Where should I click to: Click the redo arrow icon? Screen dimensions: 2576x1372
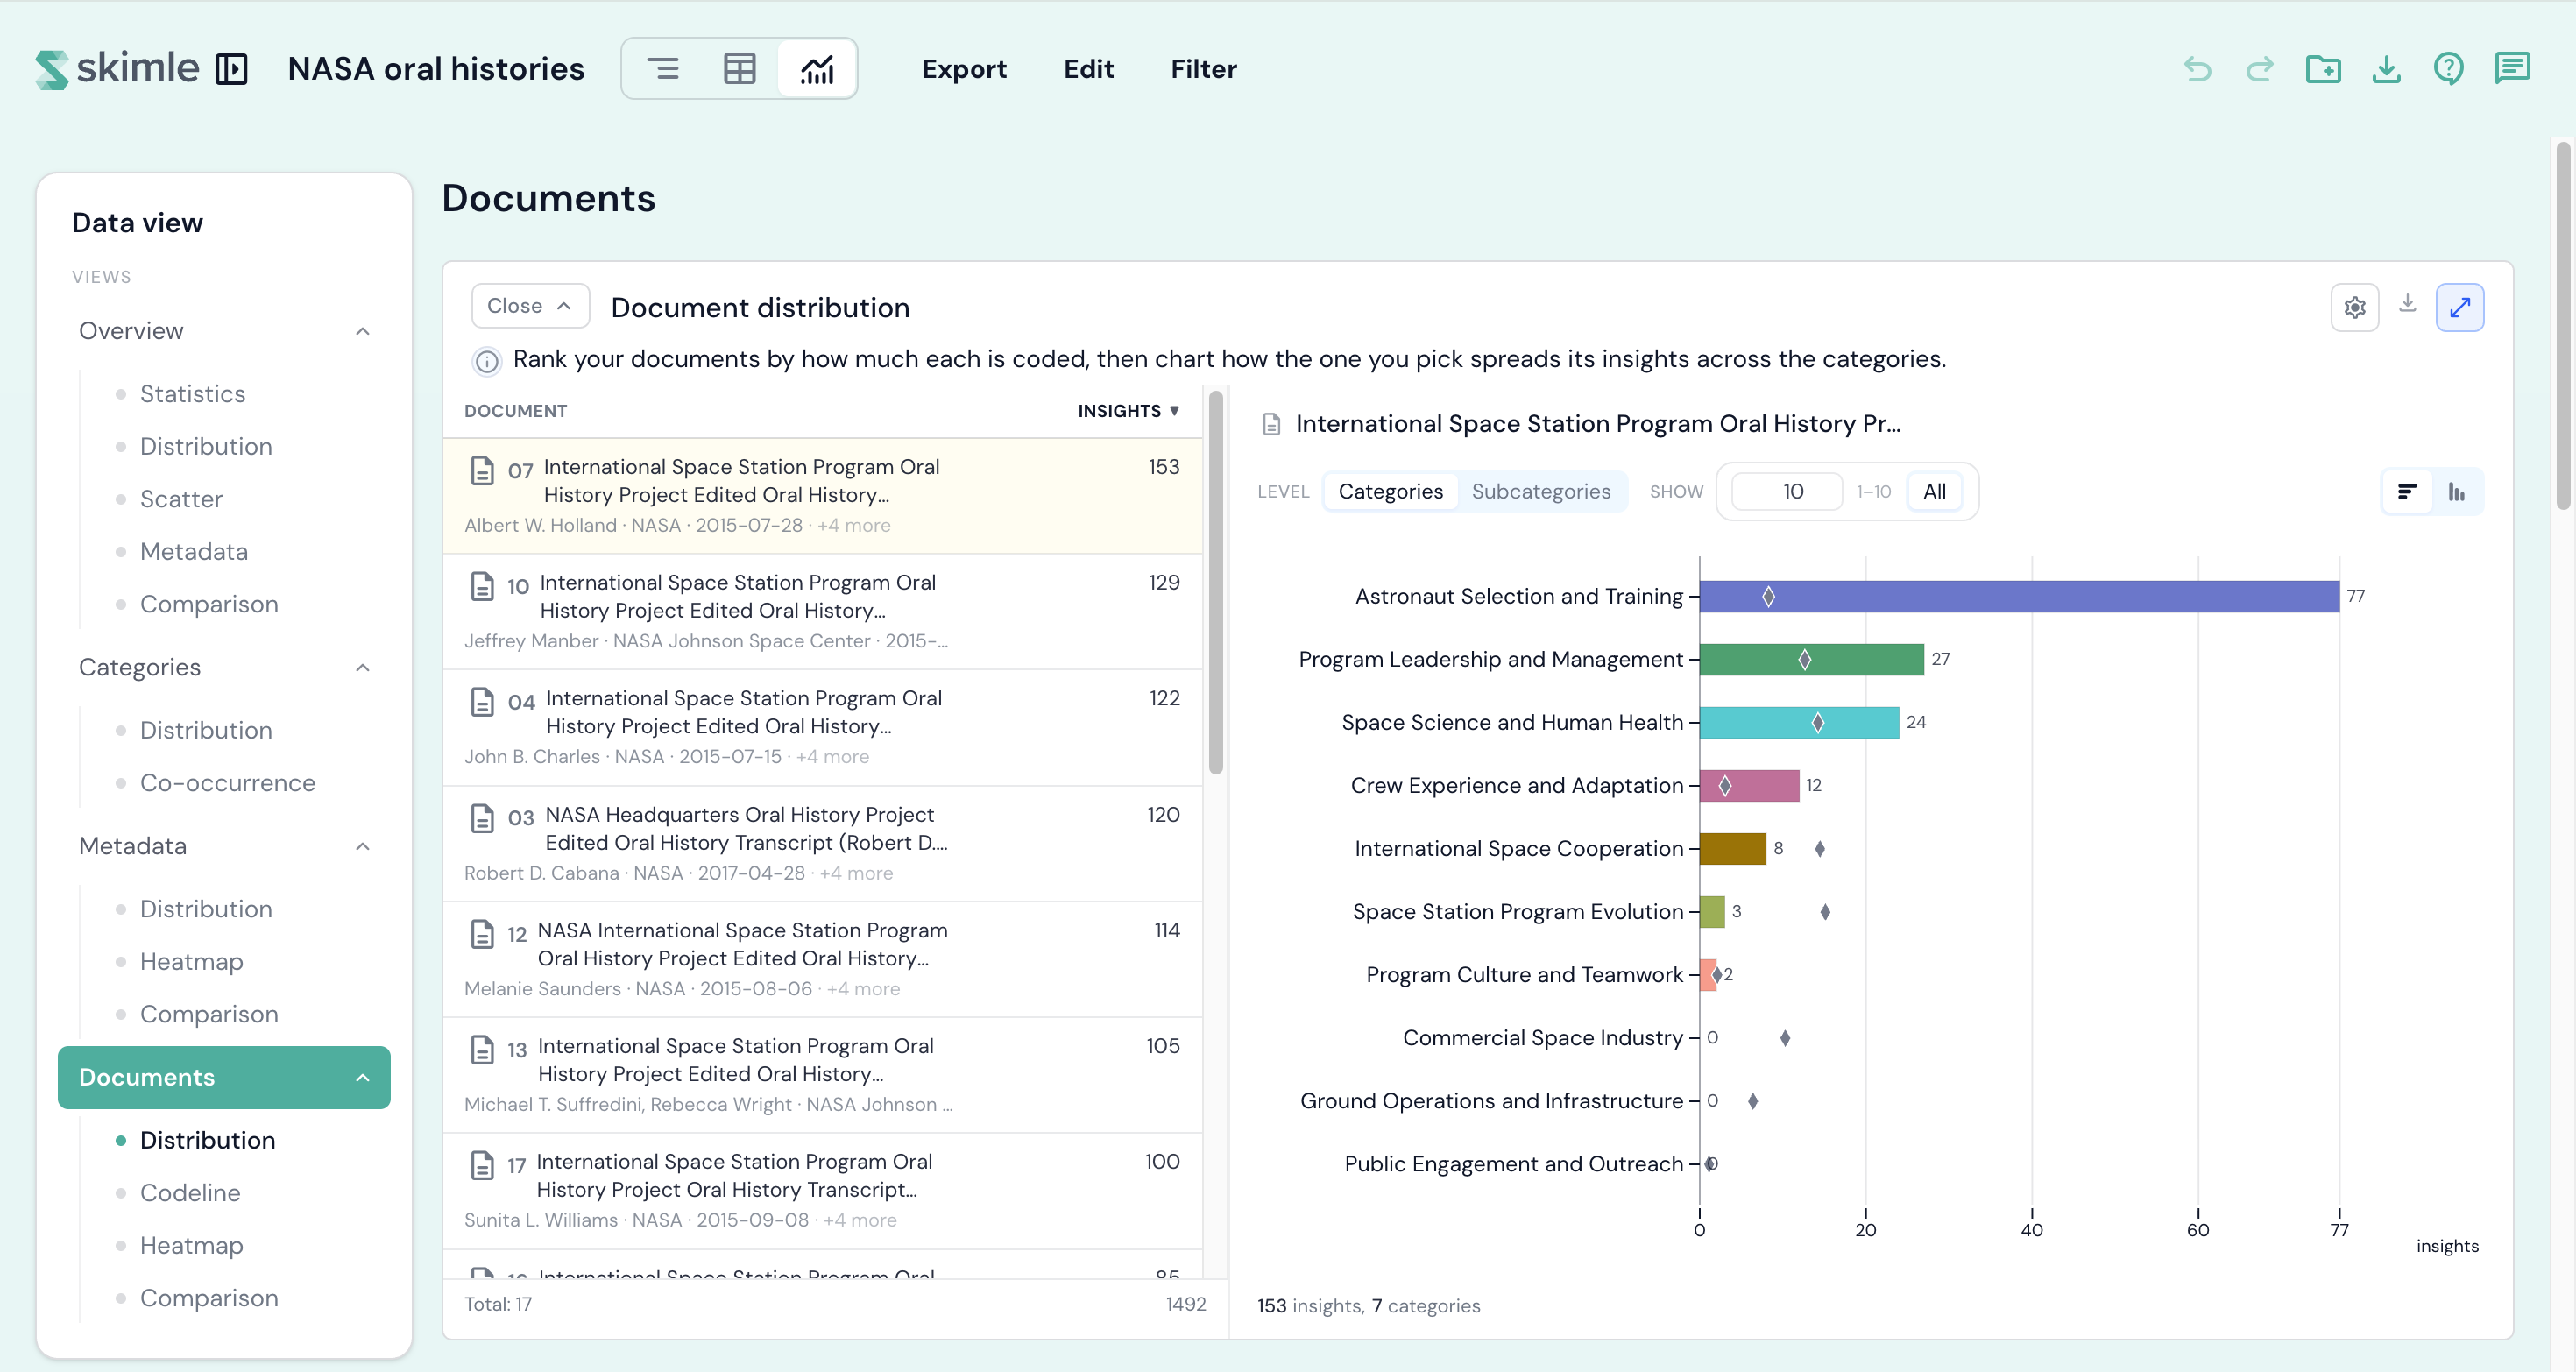2260,69
